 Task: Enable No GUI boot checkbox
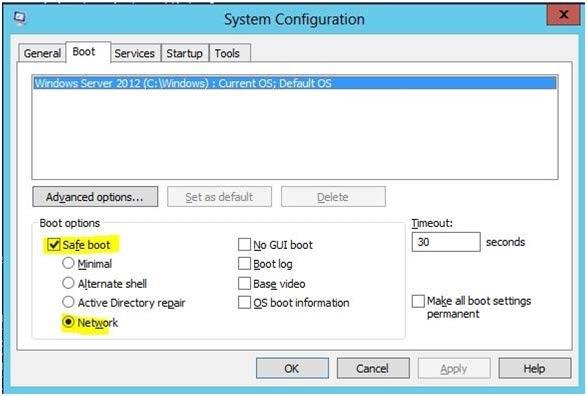pos(244,245)
